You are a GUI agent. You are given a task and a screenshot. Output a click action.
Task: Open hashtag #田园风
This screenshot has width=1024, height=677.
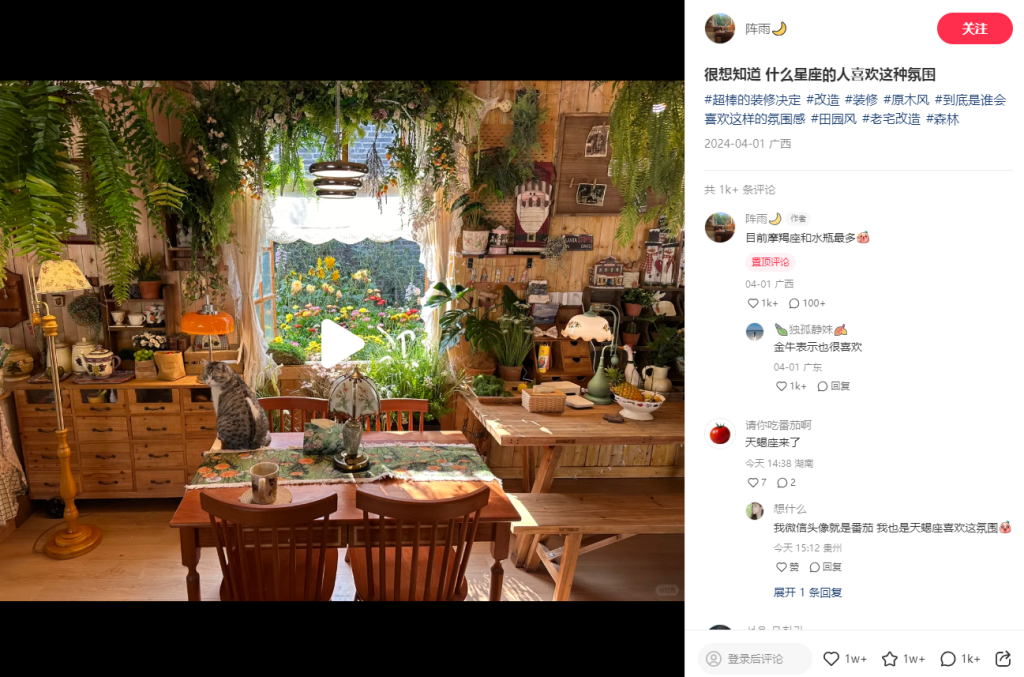833,119
